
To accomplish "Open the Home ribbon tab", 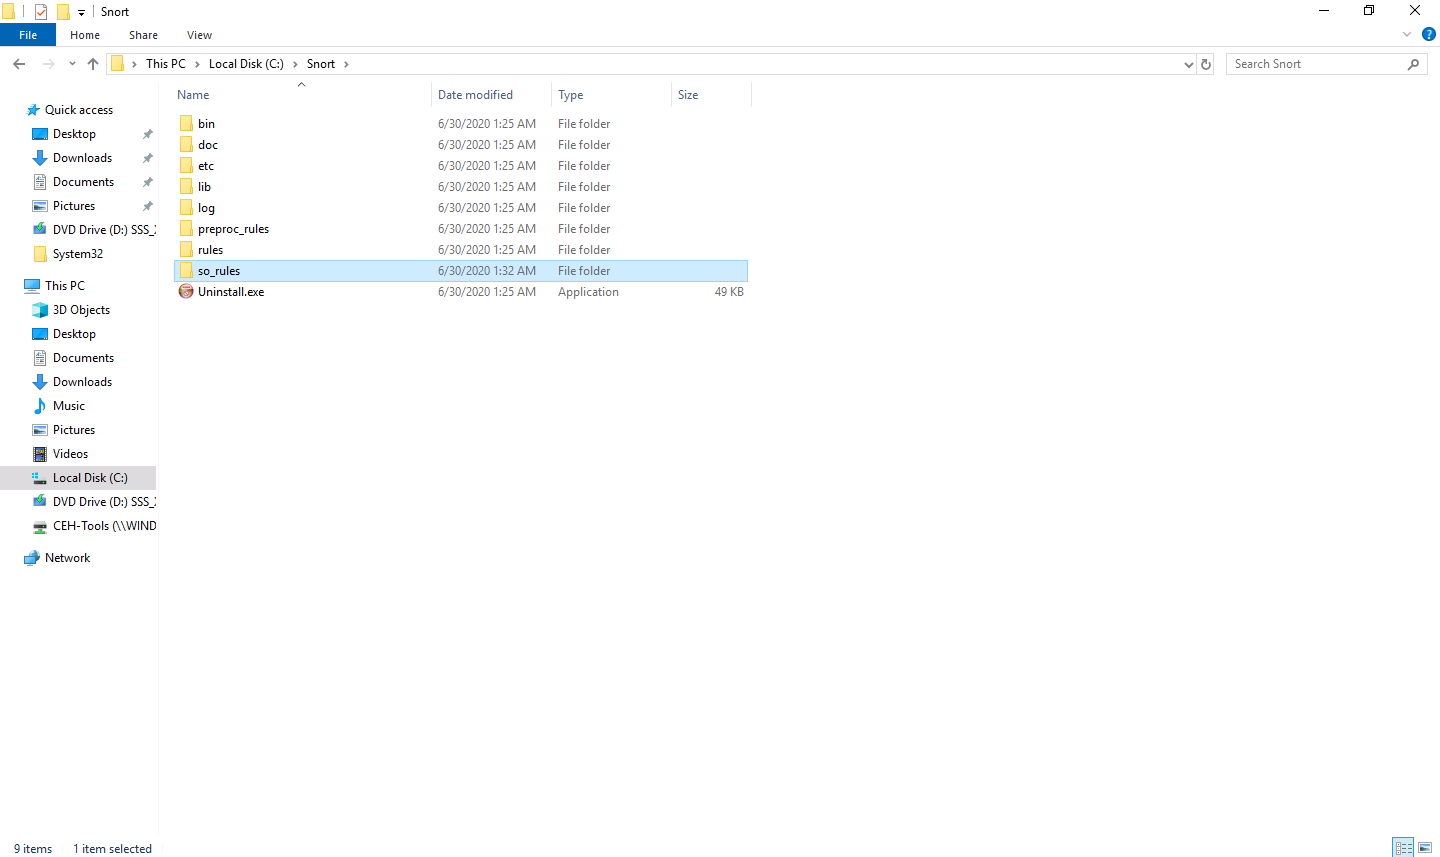I will click(x=85, y=35).
